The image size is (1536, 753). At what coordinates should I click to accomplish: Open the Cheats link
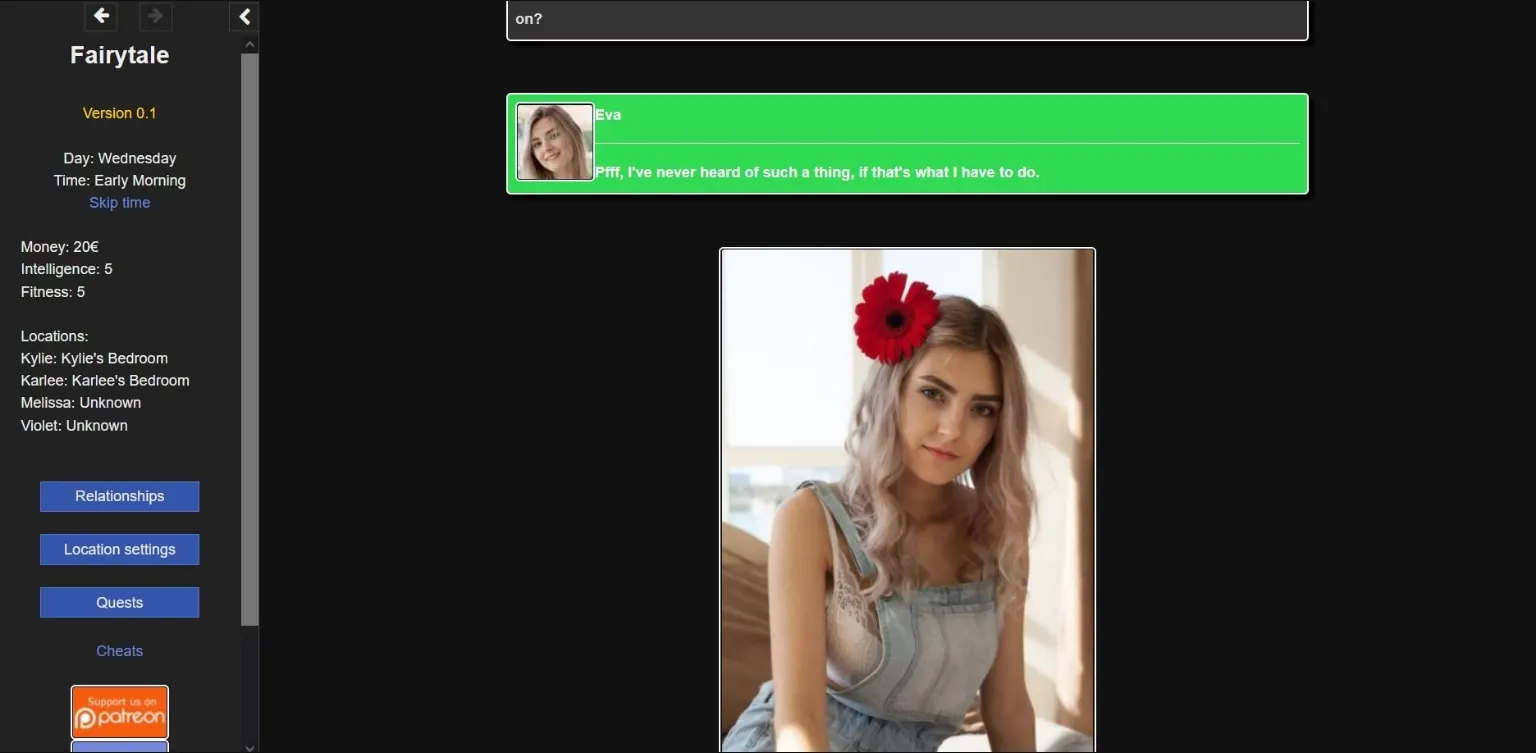pos(119,651)
